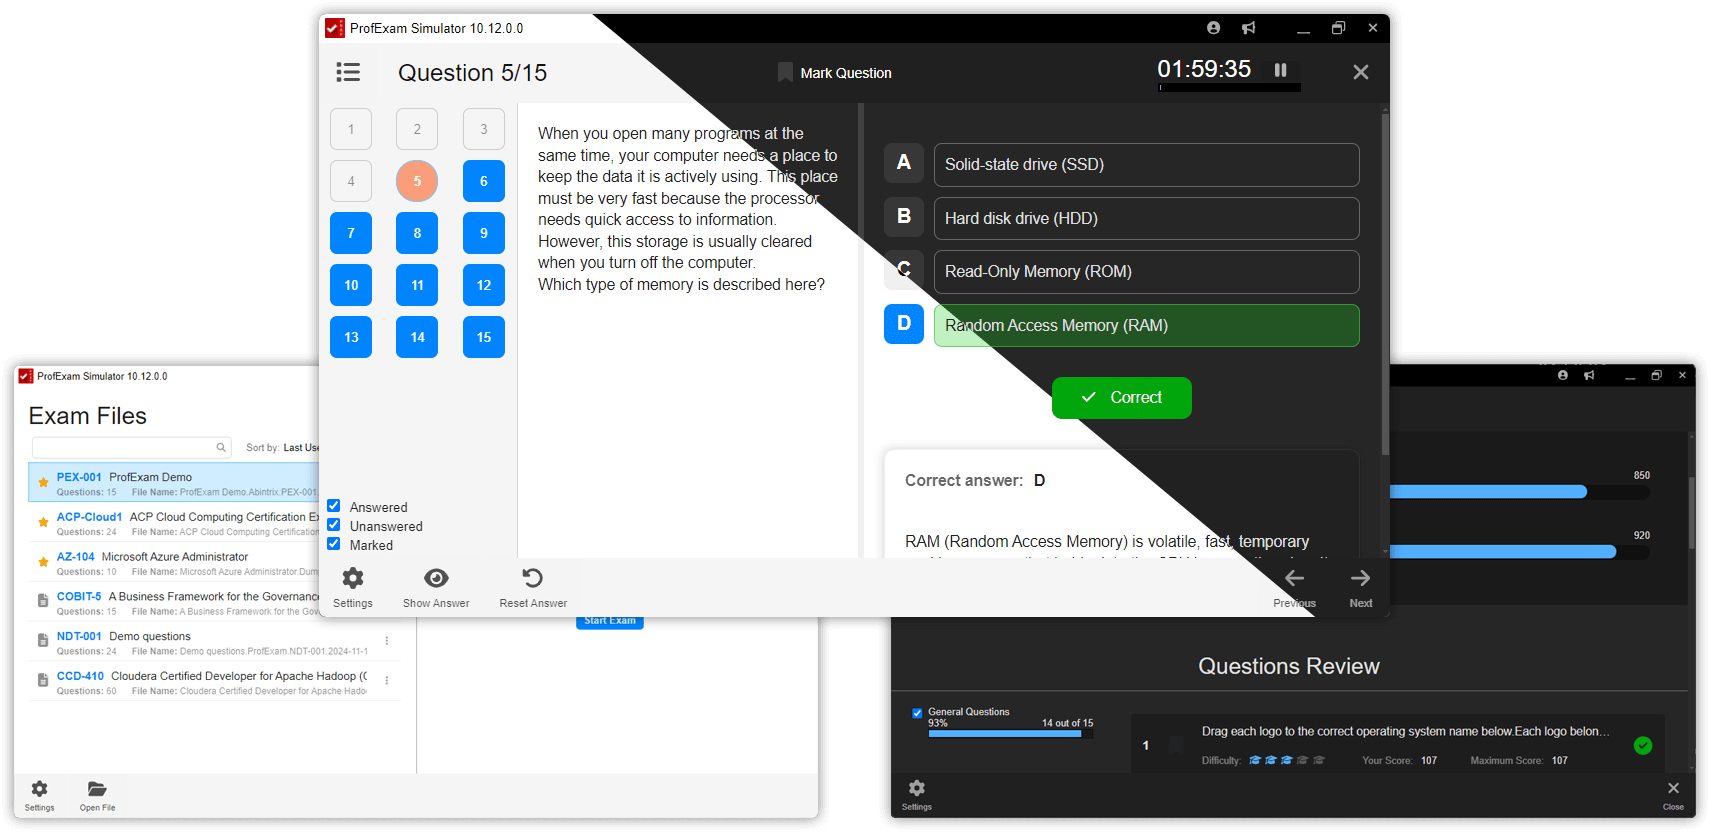Choose the Solid-state drive (SSD) answer
This screenshot has width=1710, height=832.
(x=1146, y=165)
